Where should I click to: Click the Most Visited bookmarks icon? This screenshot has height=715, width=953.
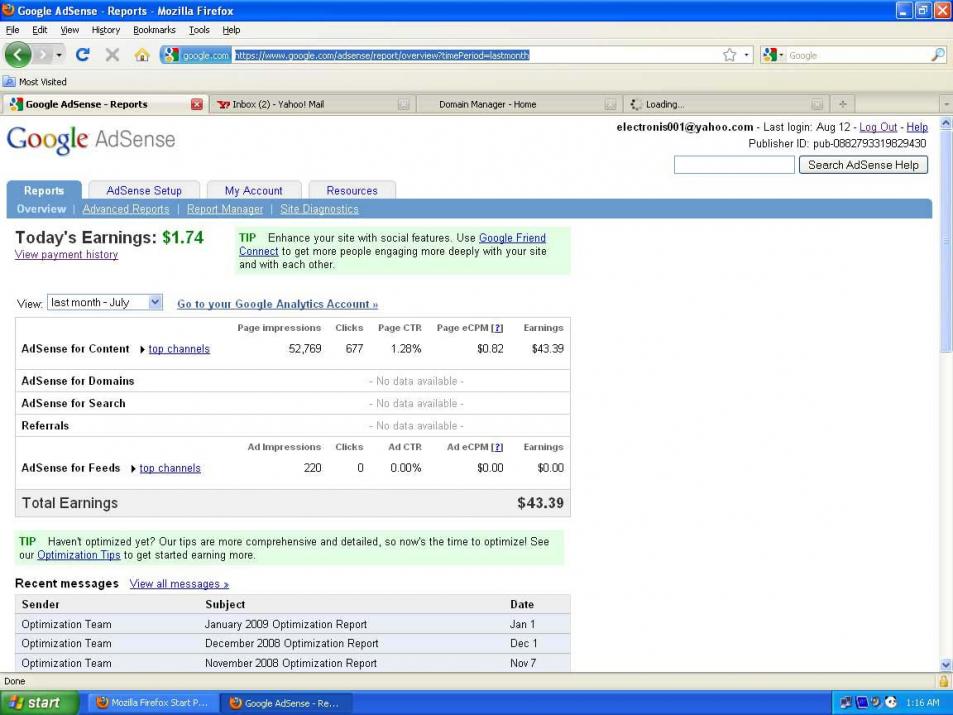click(x=9, y=81)
